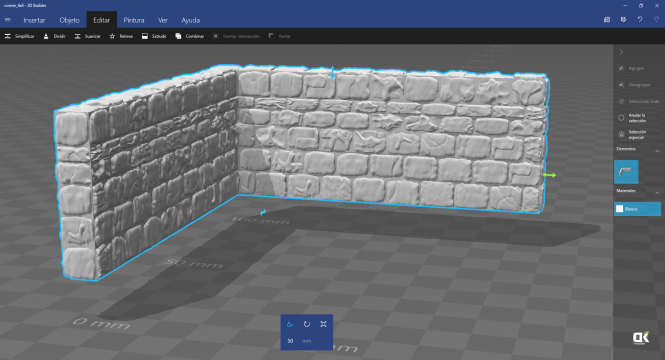Collapse the right side panel chevron
665x360 pixels.
coord(621,52)
